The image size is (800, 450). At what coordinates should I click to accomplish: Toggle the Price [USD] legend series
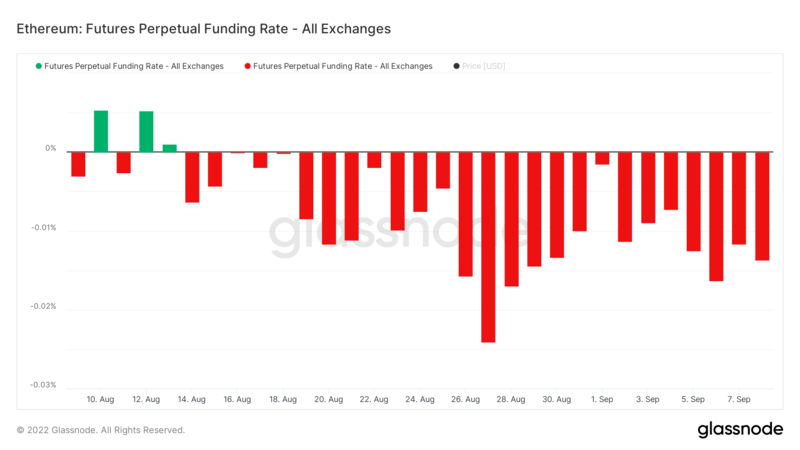click(486, 66)
